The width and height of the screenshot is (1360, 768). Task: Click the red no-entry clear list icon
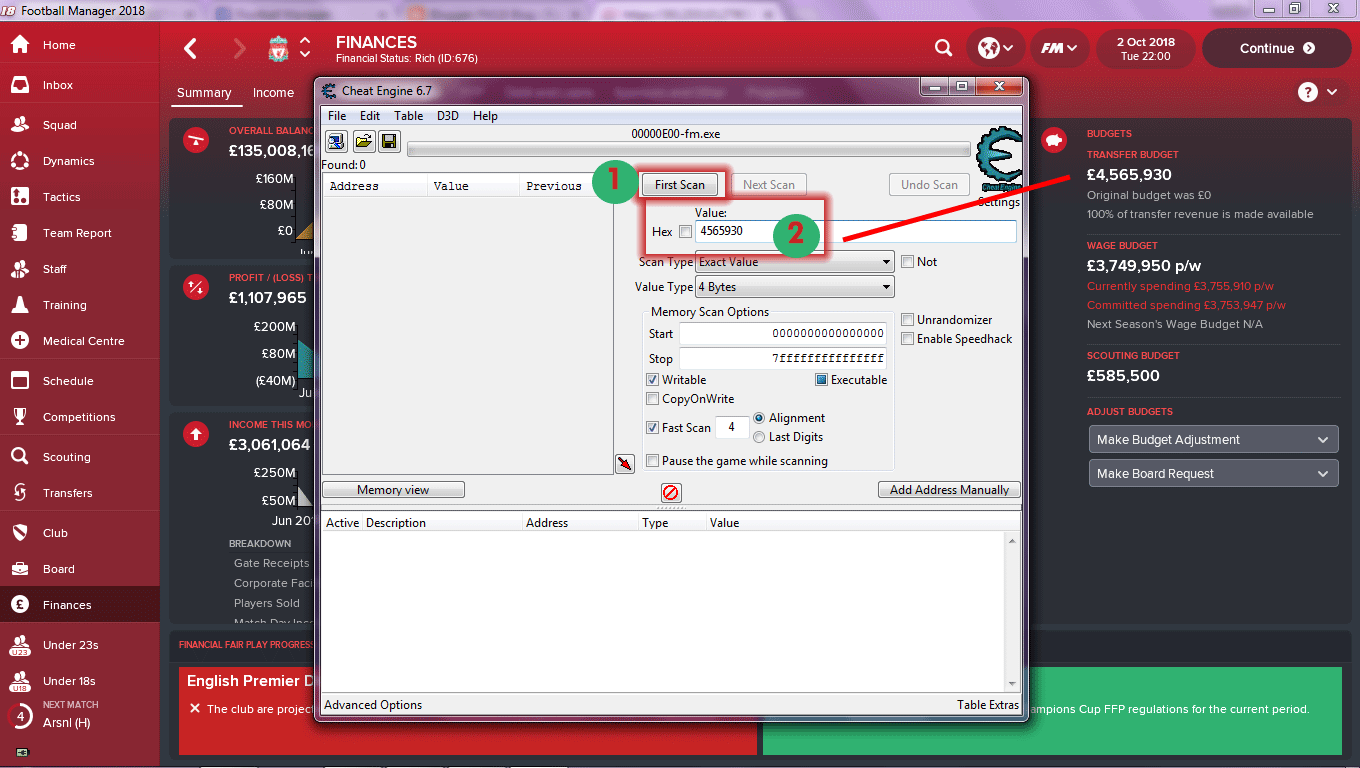[x=671, y=492]
